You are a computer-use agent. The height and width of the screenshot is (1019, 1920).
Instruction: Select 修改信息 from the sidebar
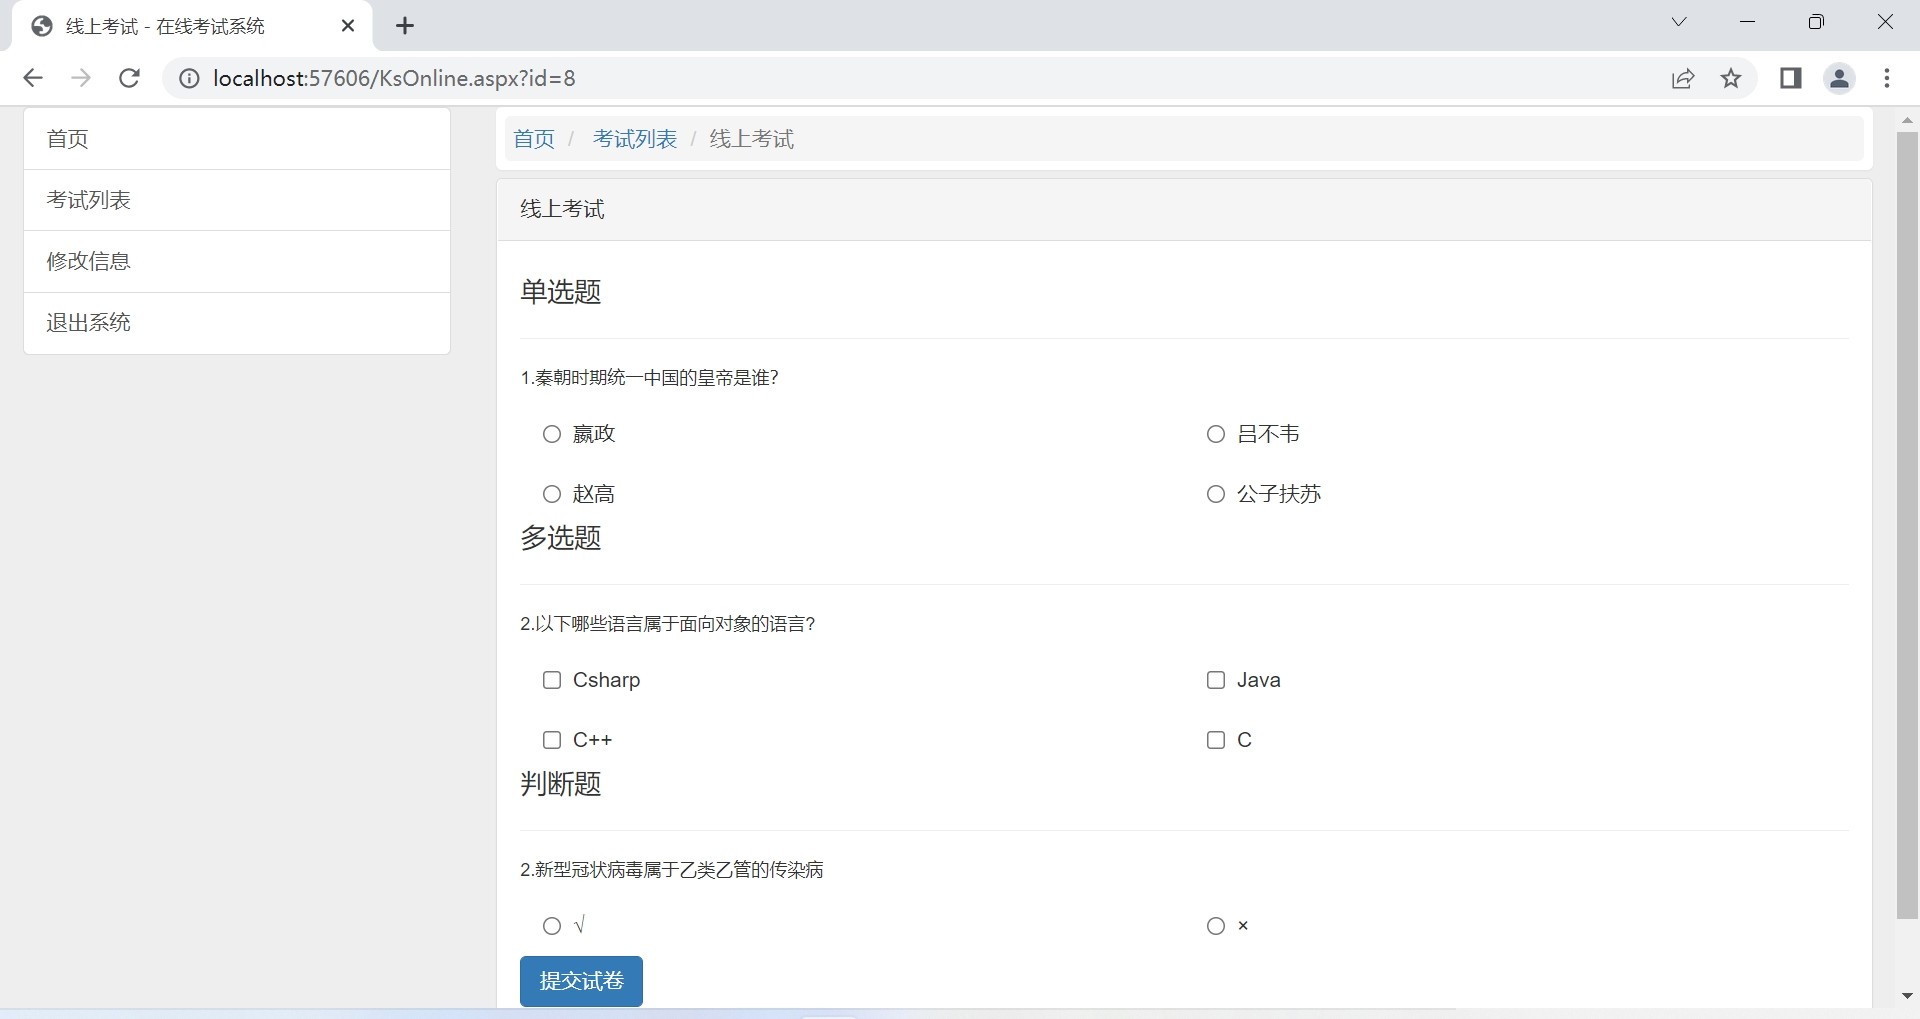89,261
